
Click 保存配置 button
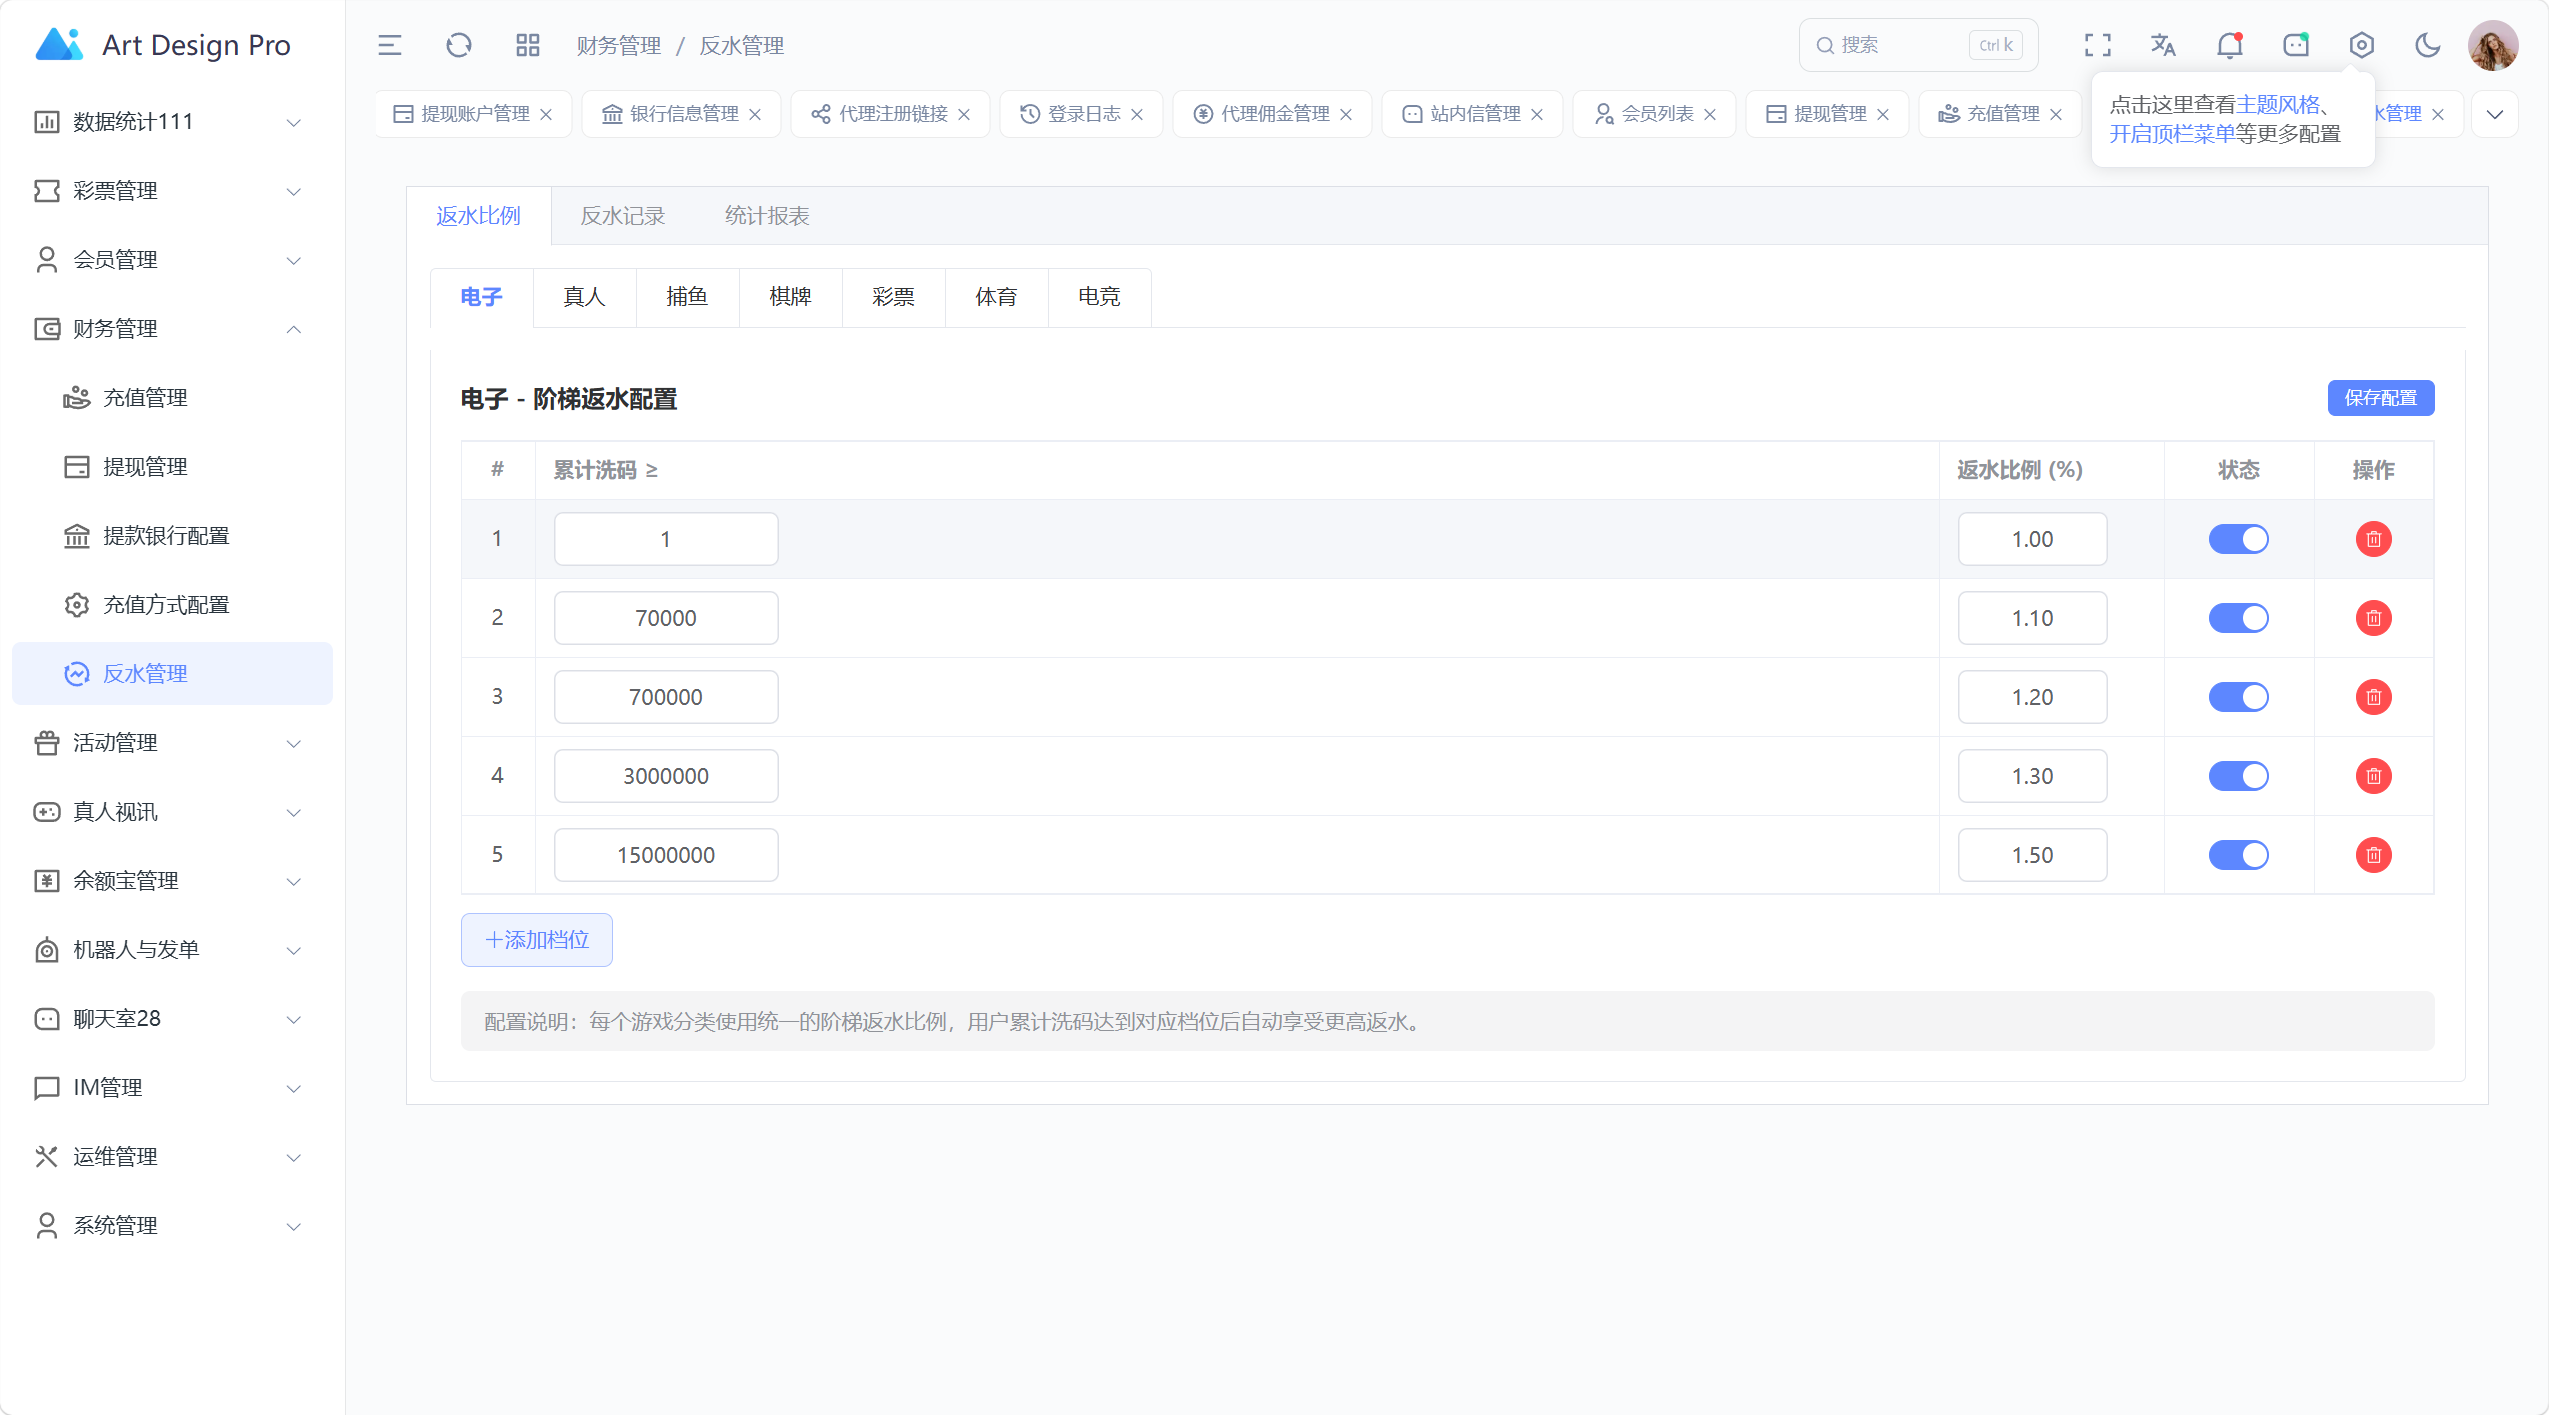pyautogui.click(x=2380, y=398)
